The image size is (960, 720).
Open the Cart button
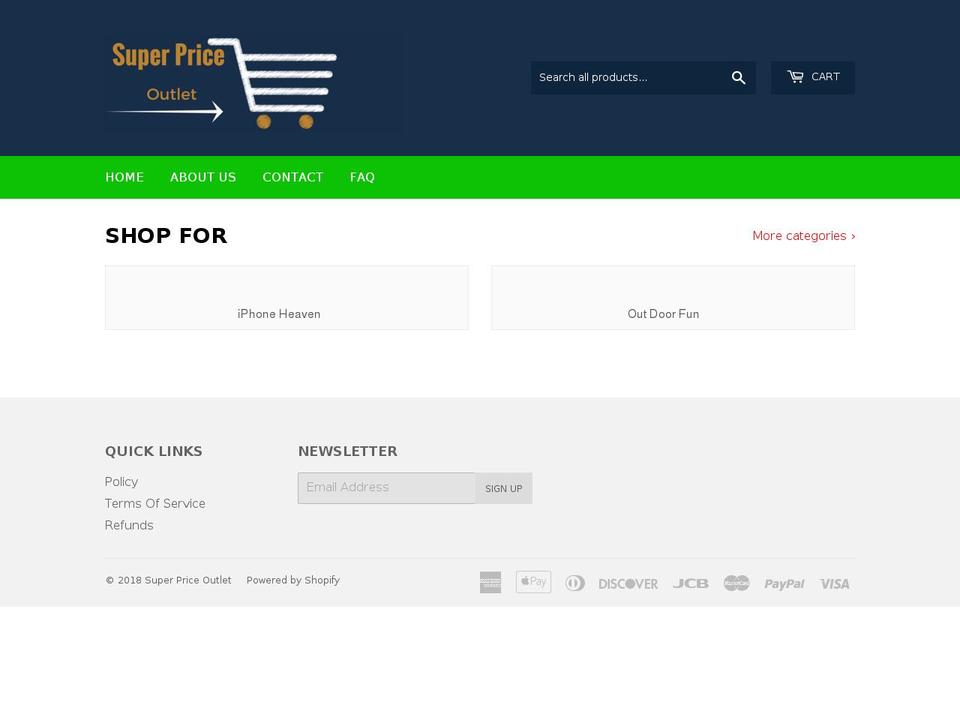pyautogui.click(x=812, y=78)
